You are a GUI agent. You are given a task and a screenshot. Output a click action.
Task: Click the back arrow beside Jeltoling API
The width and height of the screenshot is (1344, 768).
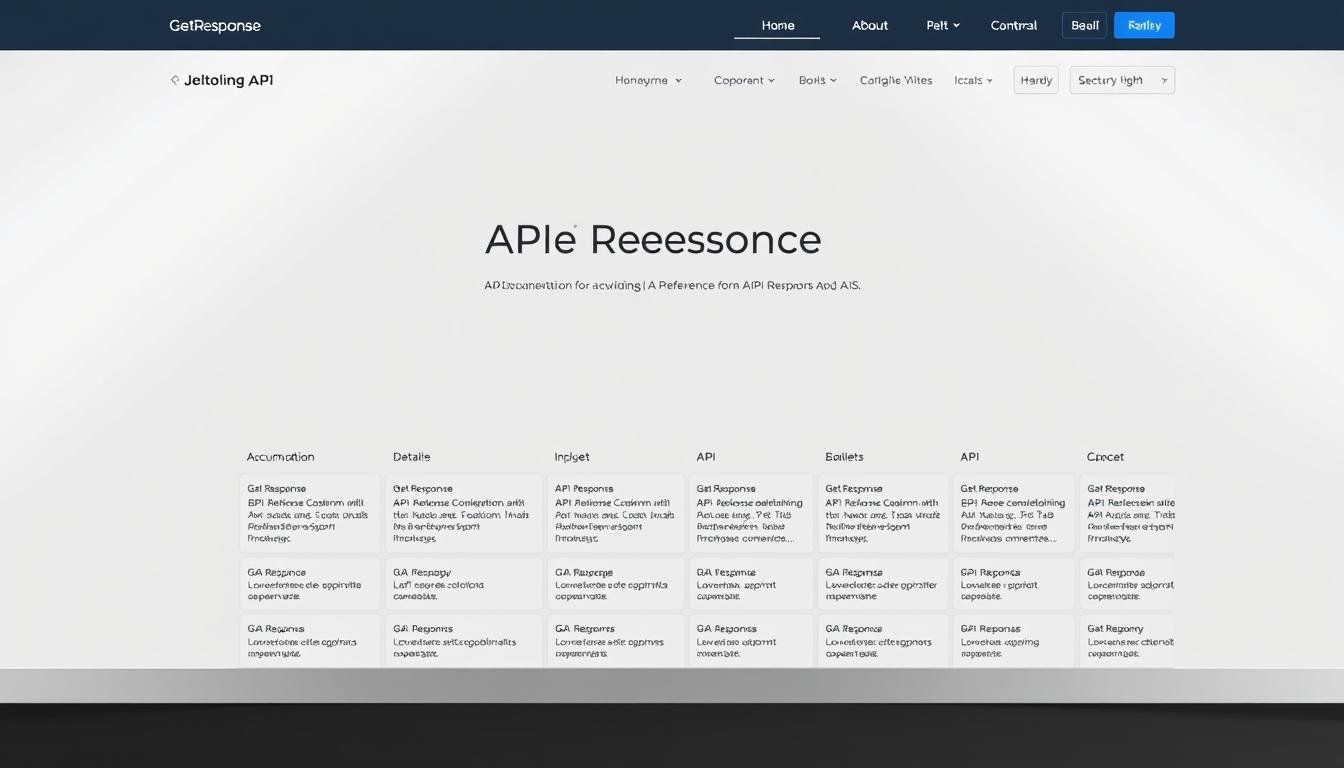[174, 80]
